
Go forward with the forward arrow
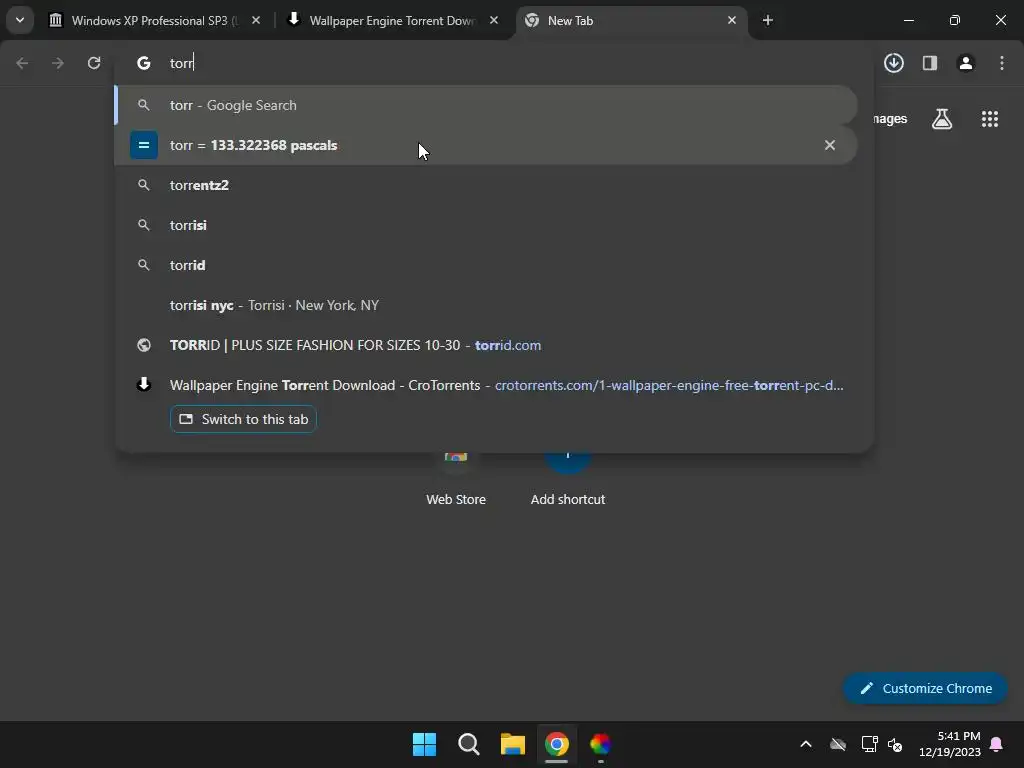pyautogui.click(x=58, y=63)
